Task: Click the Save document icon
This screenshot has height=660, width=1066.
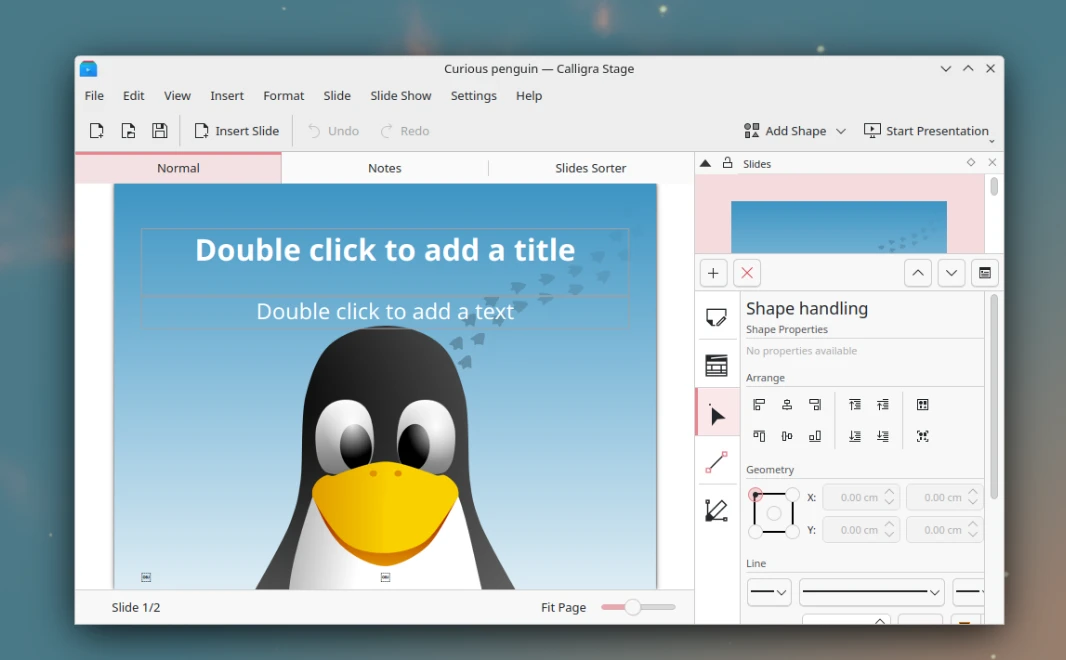Action: tap(160, 131)
